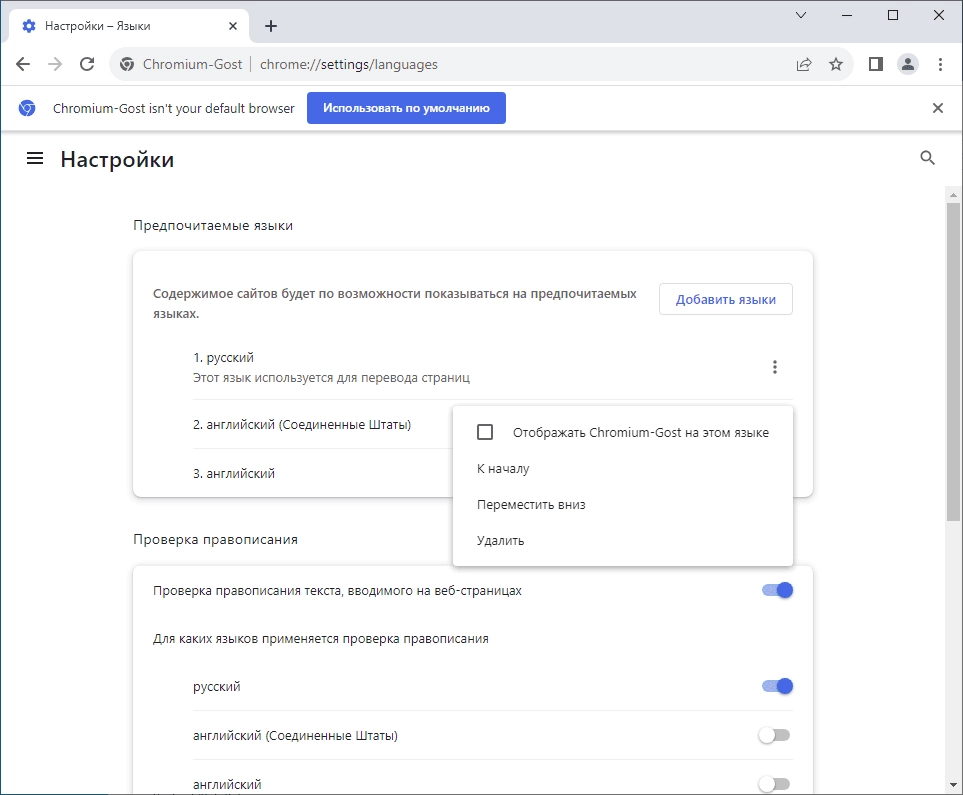Open the settings hamburger menu
Screen dimensions: 963x795
(35, 159)
